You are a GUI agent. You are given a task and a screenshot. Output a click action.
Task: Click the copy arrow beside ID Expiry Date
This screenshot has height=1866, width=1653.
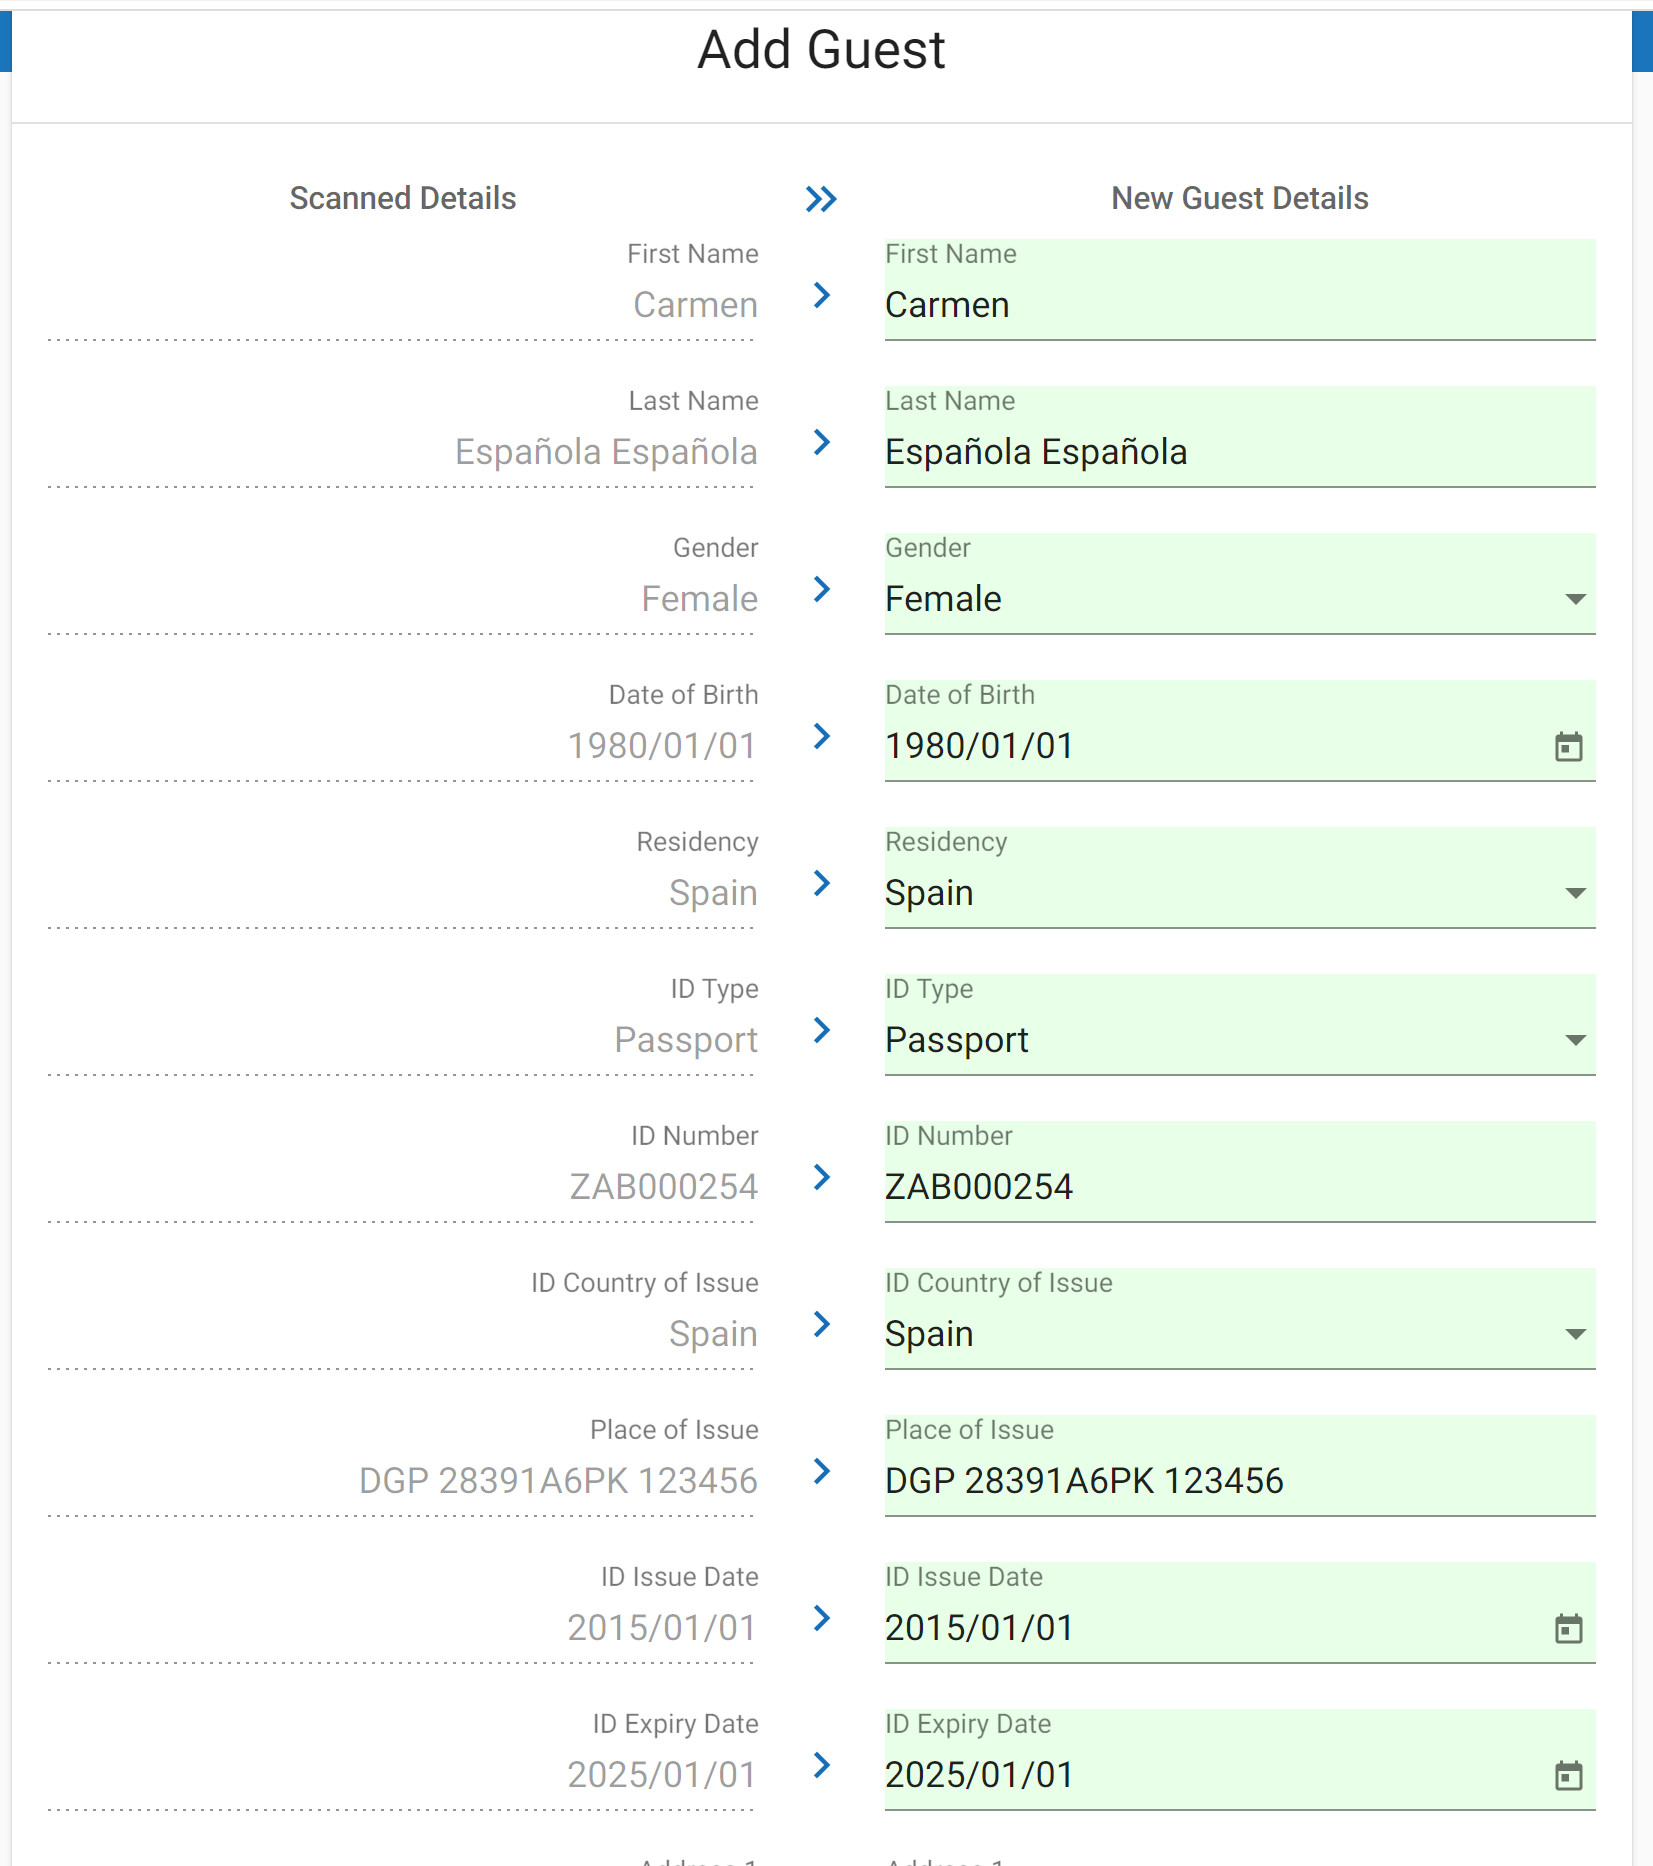(822, 1765)
